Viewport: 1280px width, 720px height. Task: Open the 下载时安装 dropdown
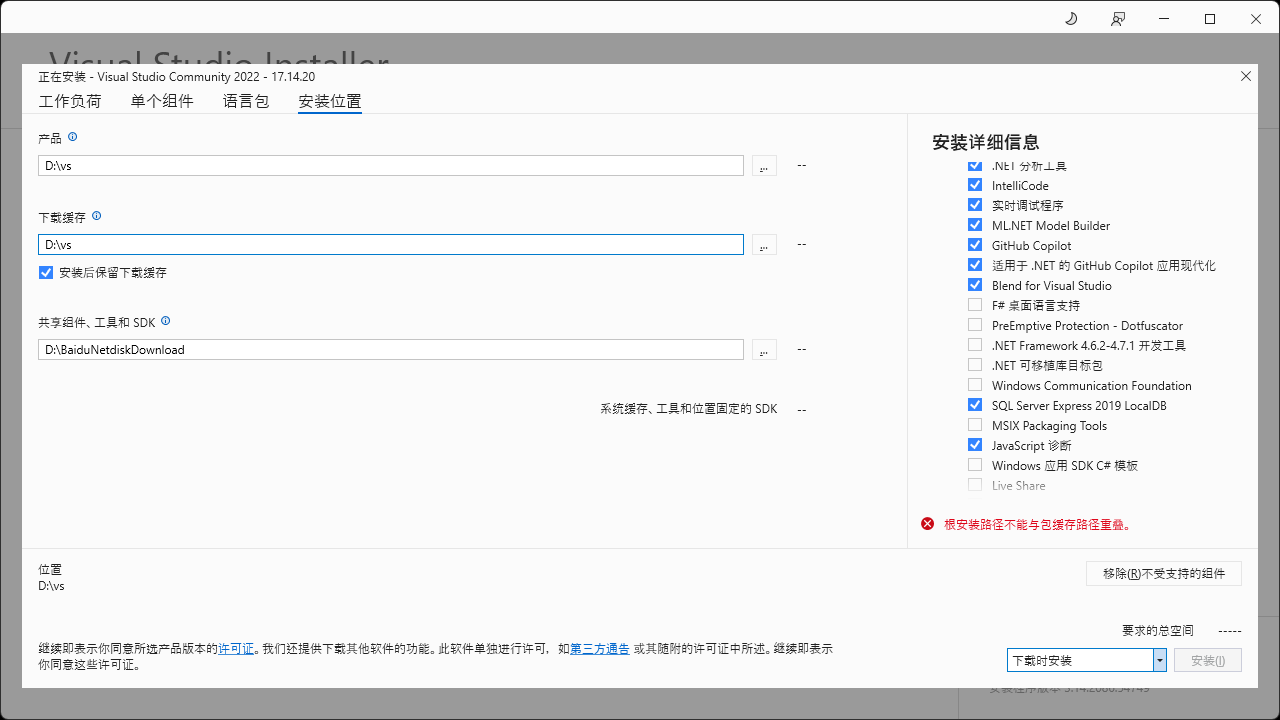point(1161,659)
